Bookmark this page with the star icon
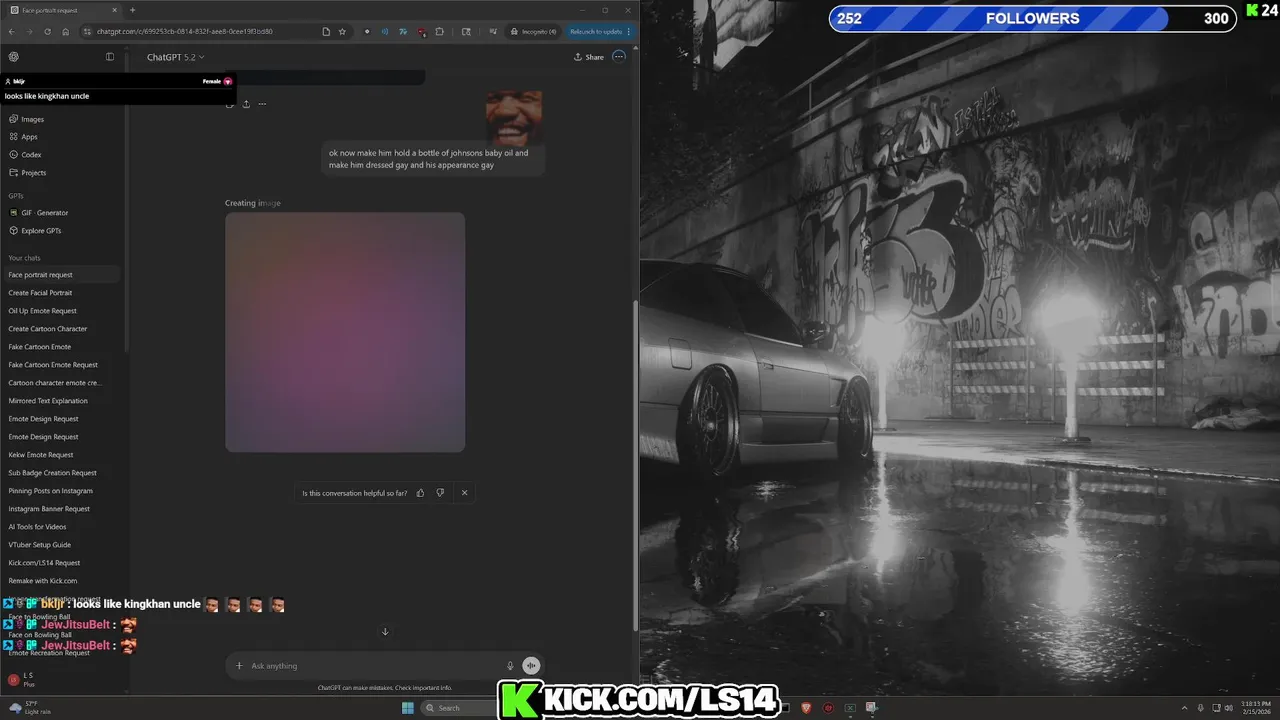Viewport: 1280px width, 720px height. pyautogui.click(x=342, y=31)
